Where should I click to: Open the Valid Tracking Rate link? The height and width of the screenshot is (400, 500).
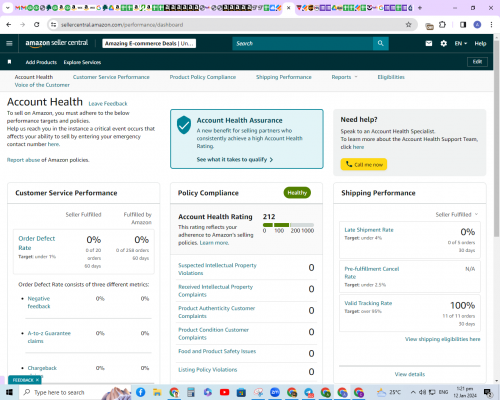click(368, 303)
